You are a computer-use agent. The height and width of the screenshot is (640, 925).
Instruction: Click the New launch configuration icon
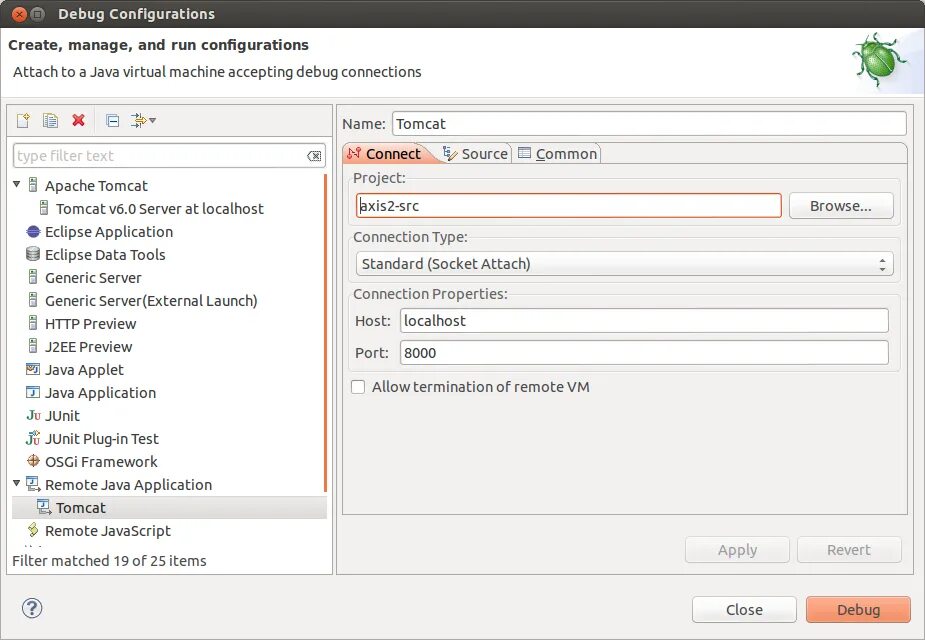coord(23,120)
